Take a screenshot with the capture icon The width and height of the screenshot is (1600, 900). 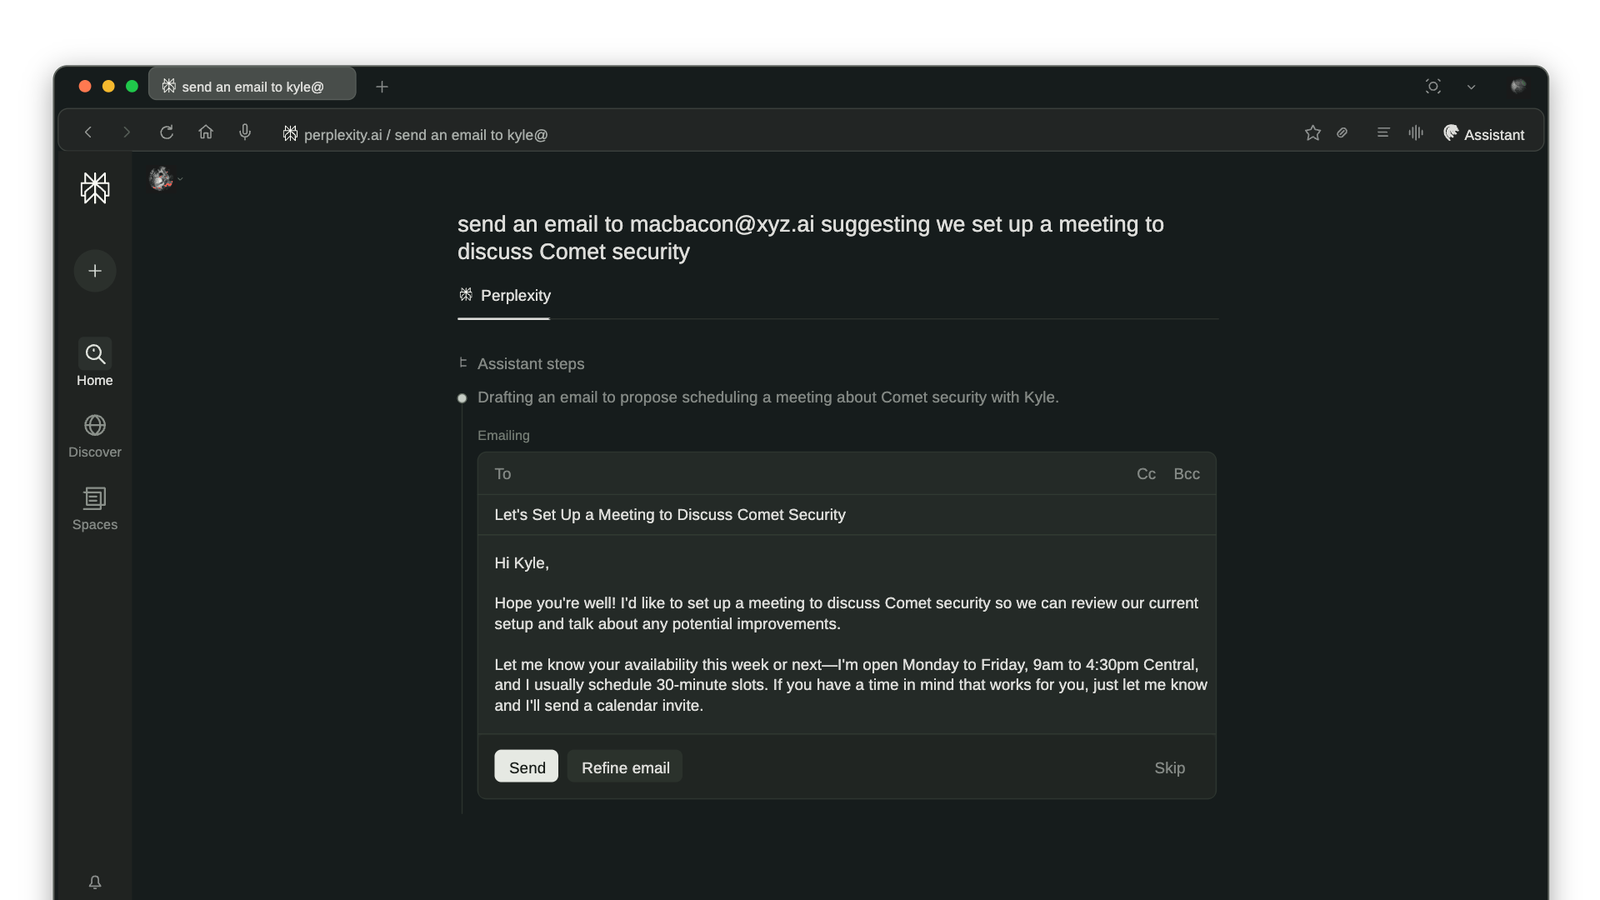click(x=1433, y=87)
